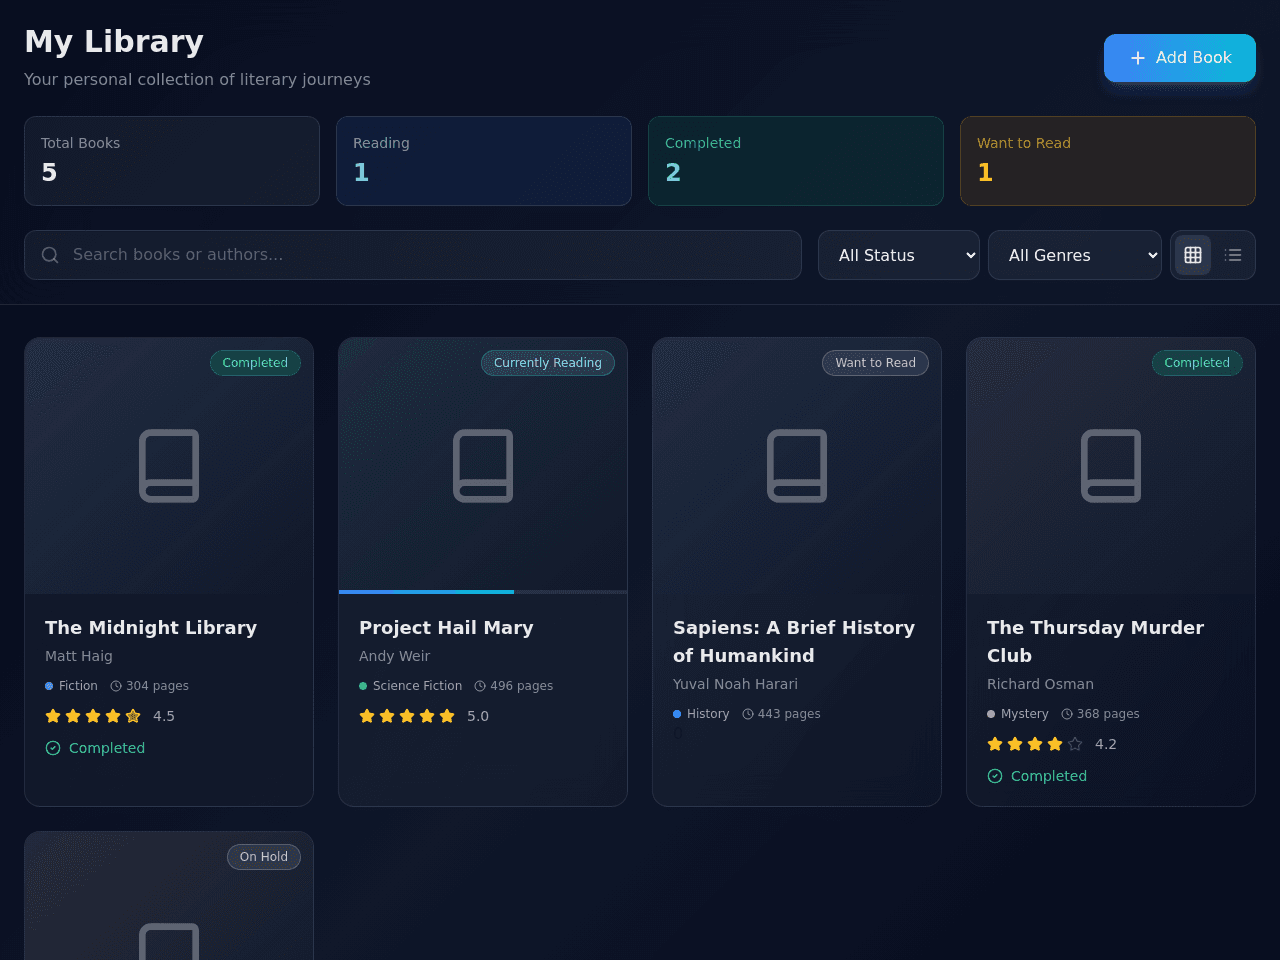The height and width of the screenshot is (960, 1280).
Task: Click the 5.0 rating value
Action: pos(478,716)
